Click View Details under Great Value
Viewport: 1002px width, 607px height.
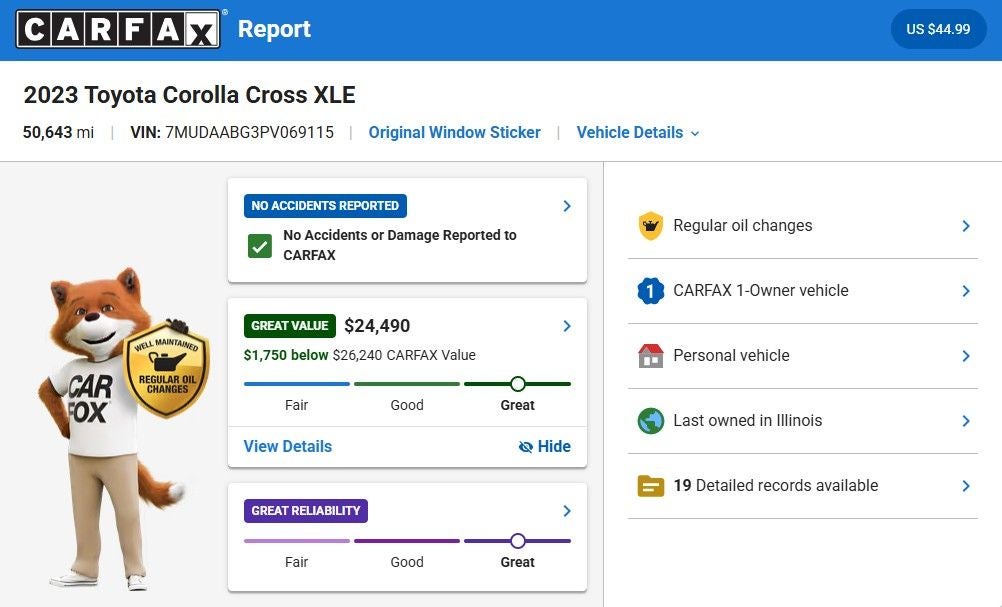tap(287, 446)
